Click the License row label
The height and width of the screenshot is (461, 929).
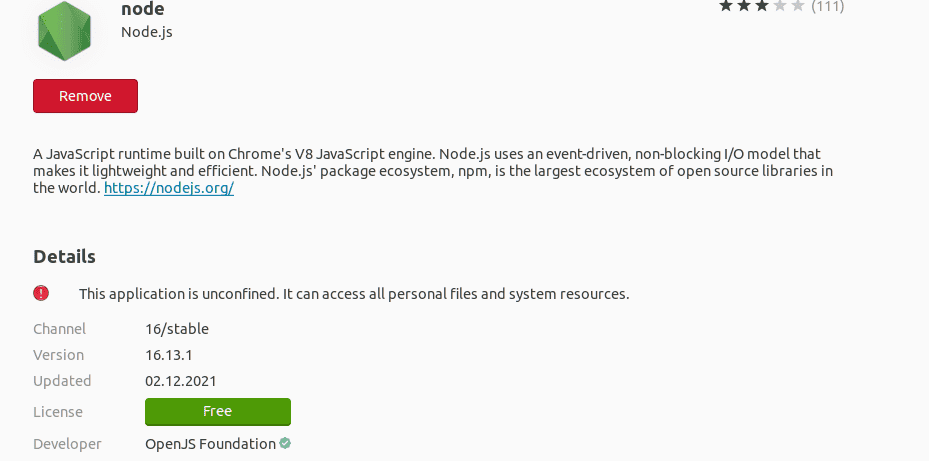[x=58, y=412]
